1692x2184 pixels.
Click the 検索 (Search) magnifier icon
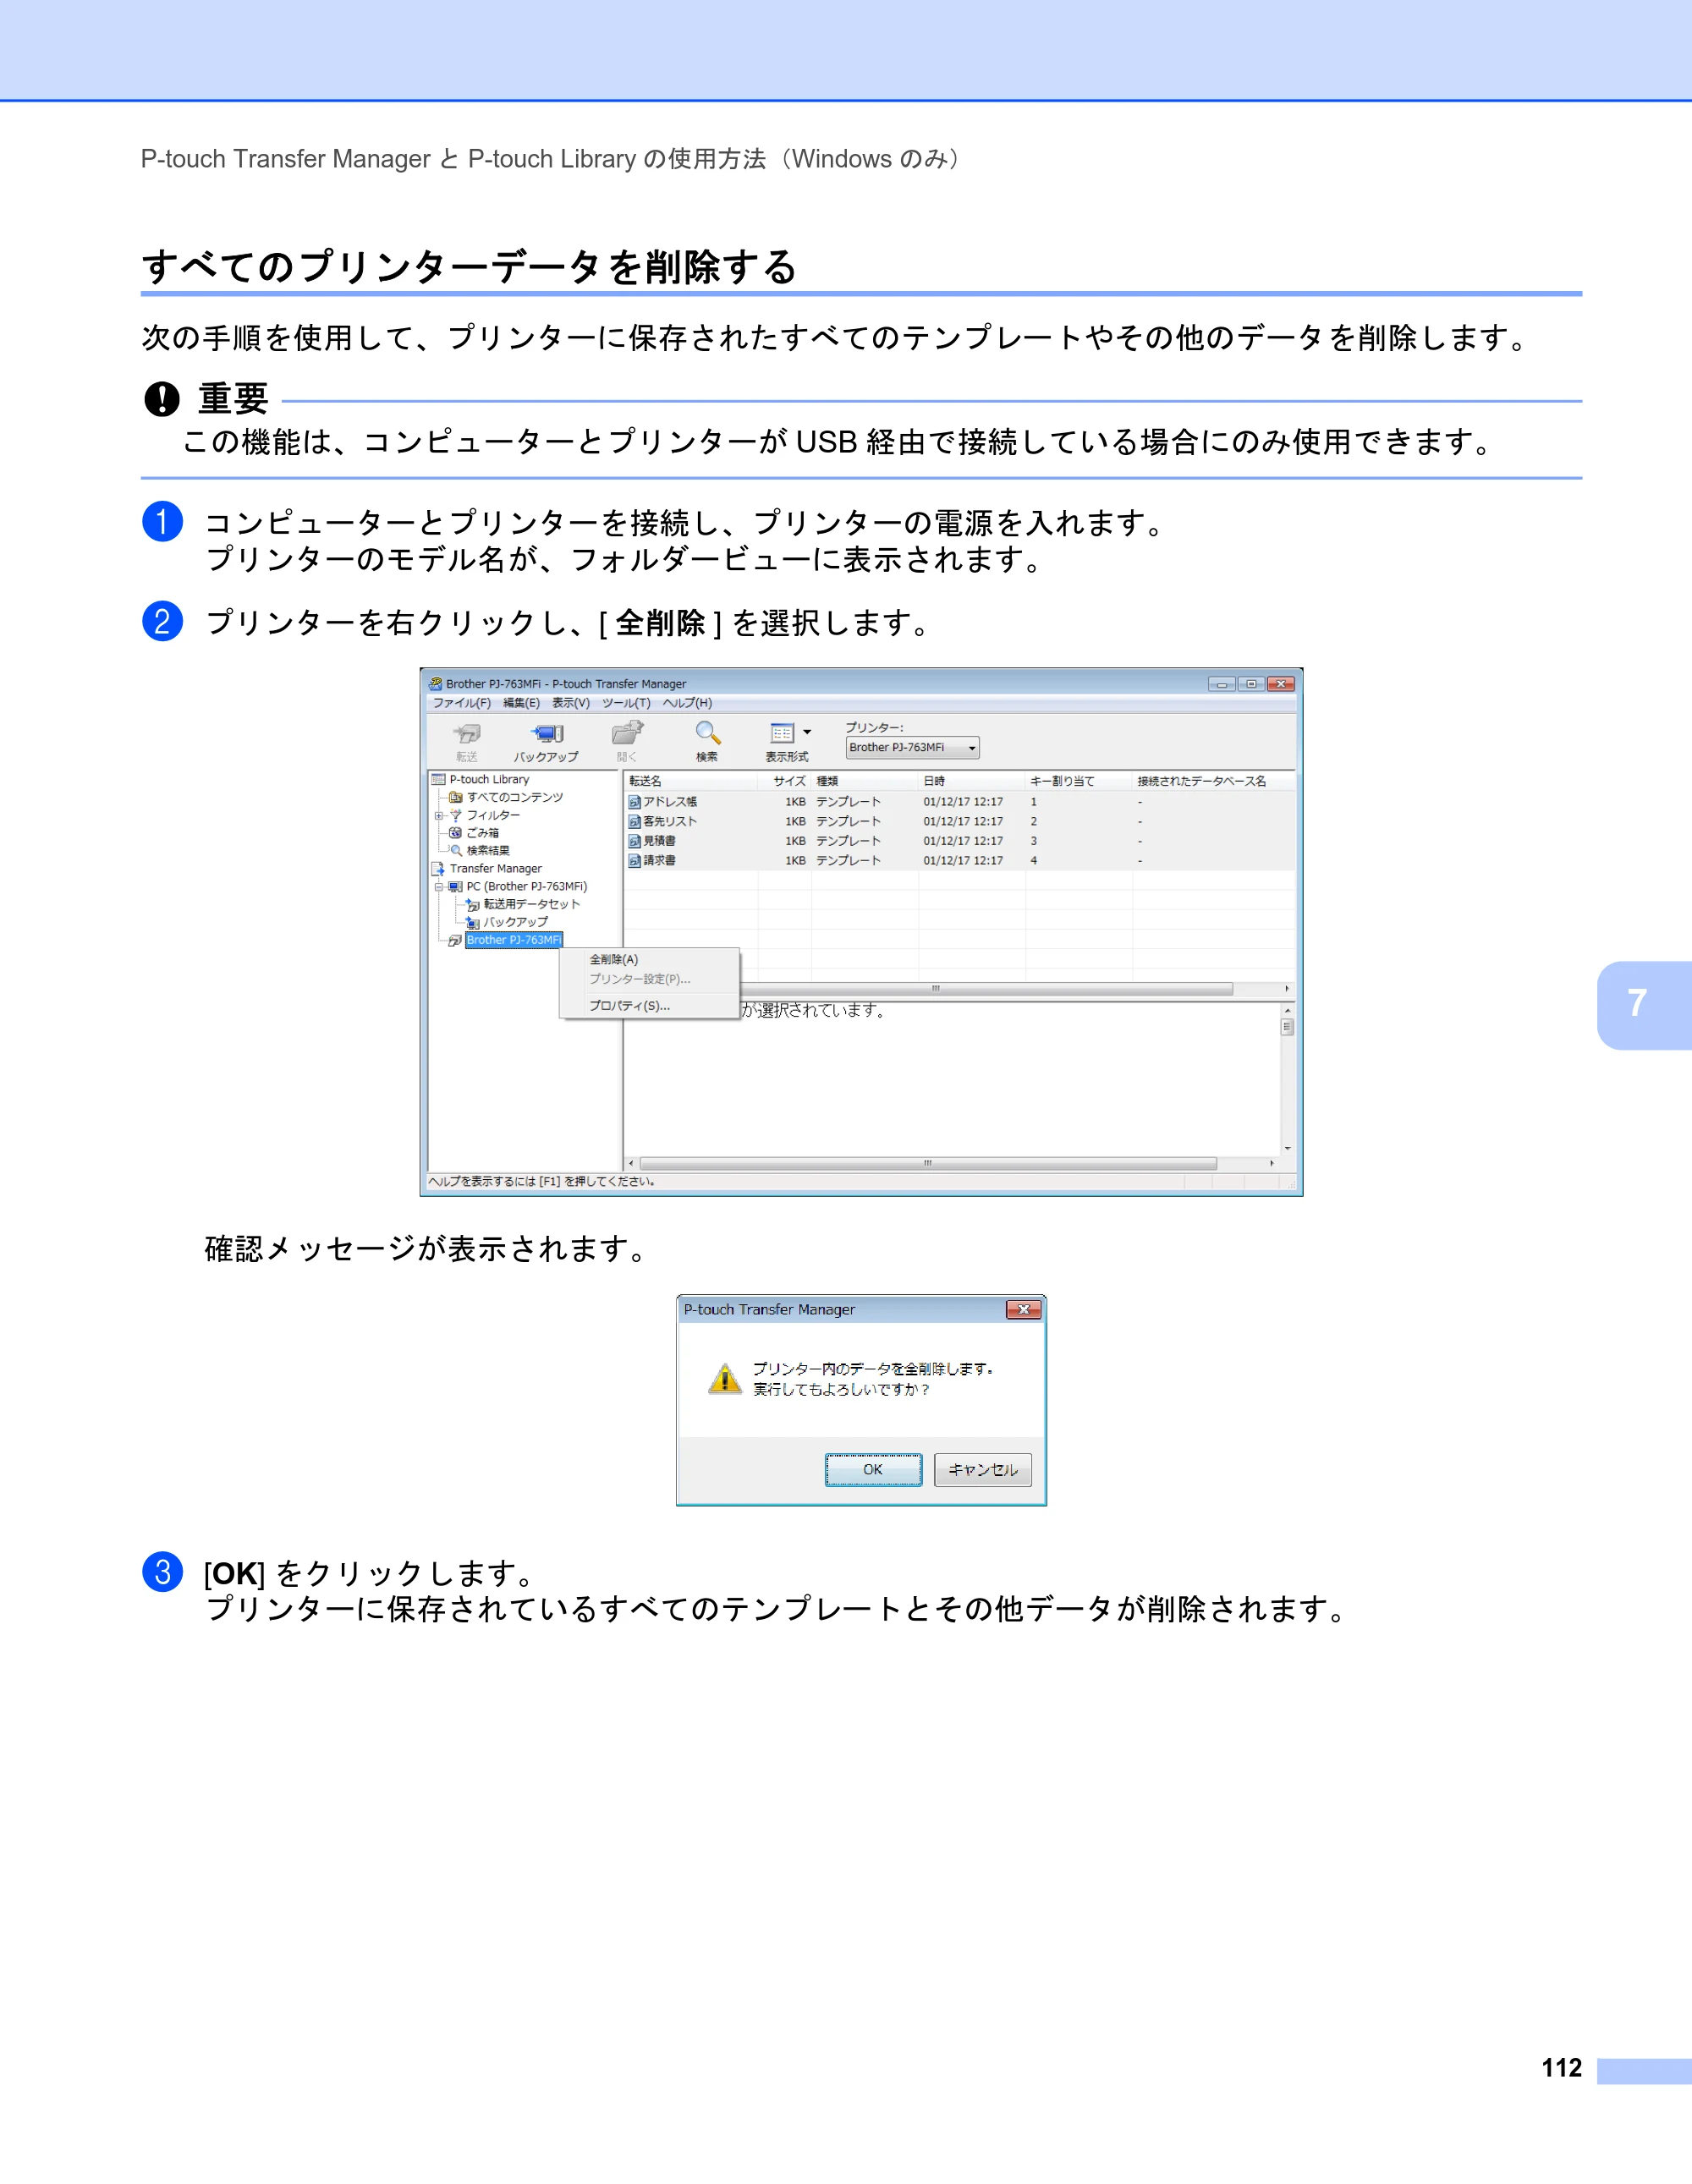[708, 733]
